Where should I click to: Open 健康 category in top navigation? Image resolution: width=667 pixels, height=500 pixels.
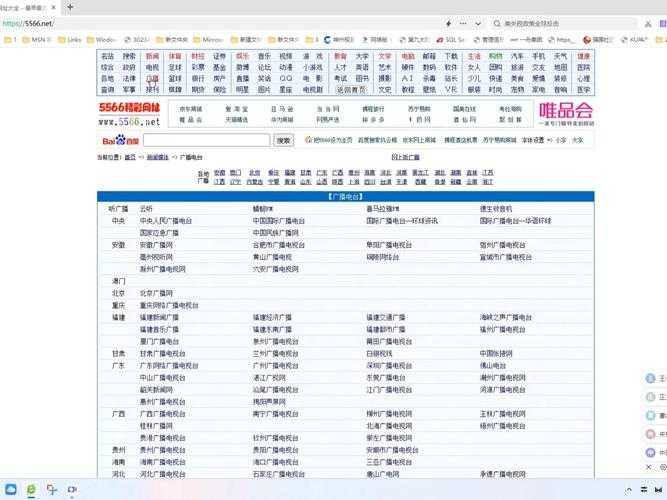tap(584, 56)
